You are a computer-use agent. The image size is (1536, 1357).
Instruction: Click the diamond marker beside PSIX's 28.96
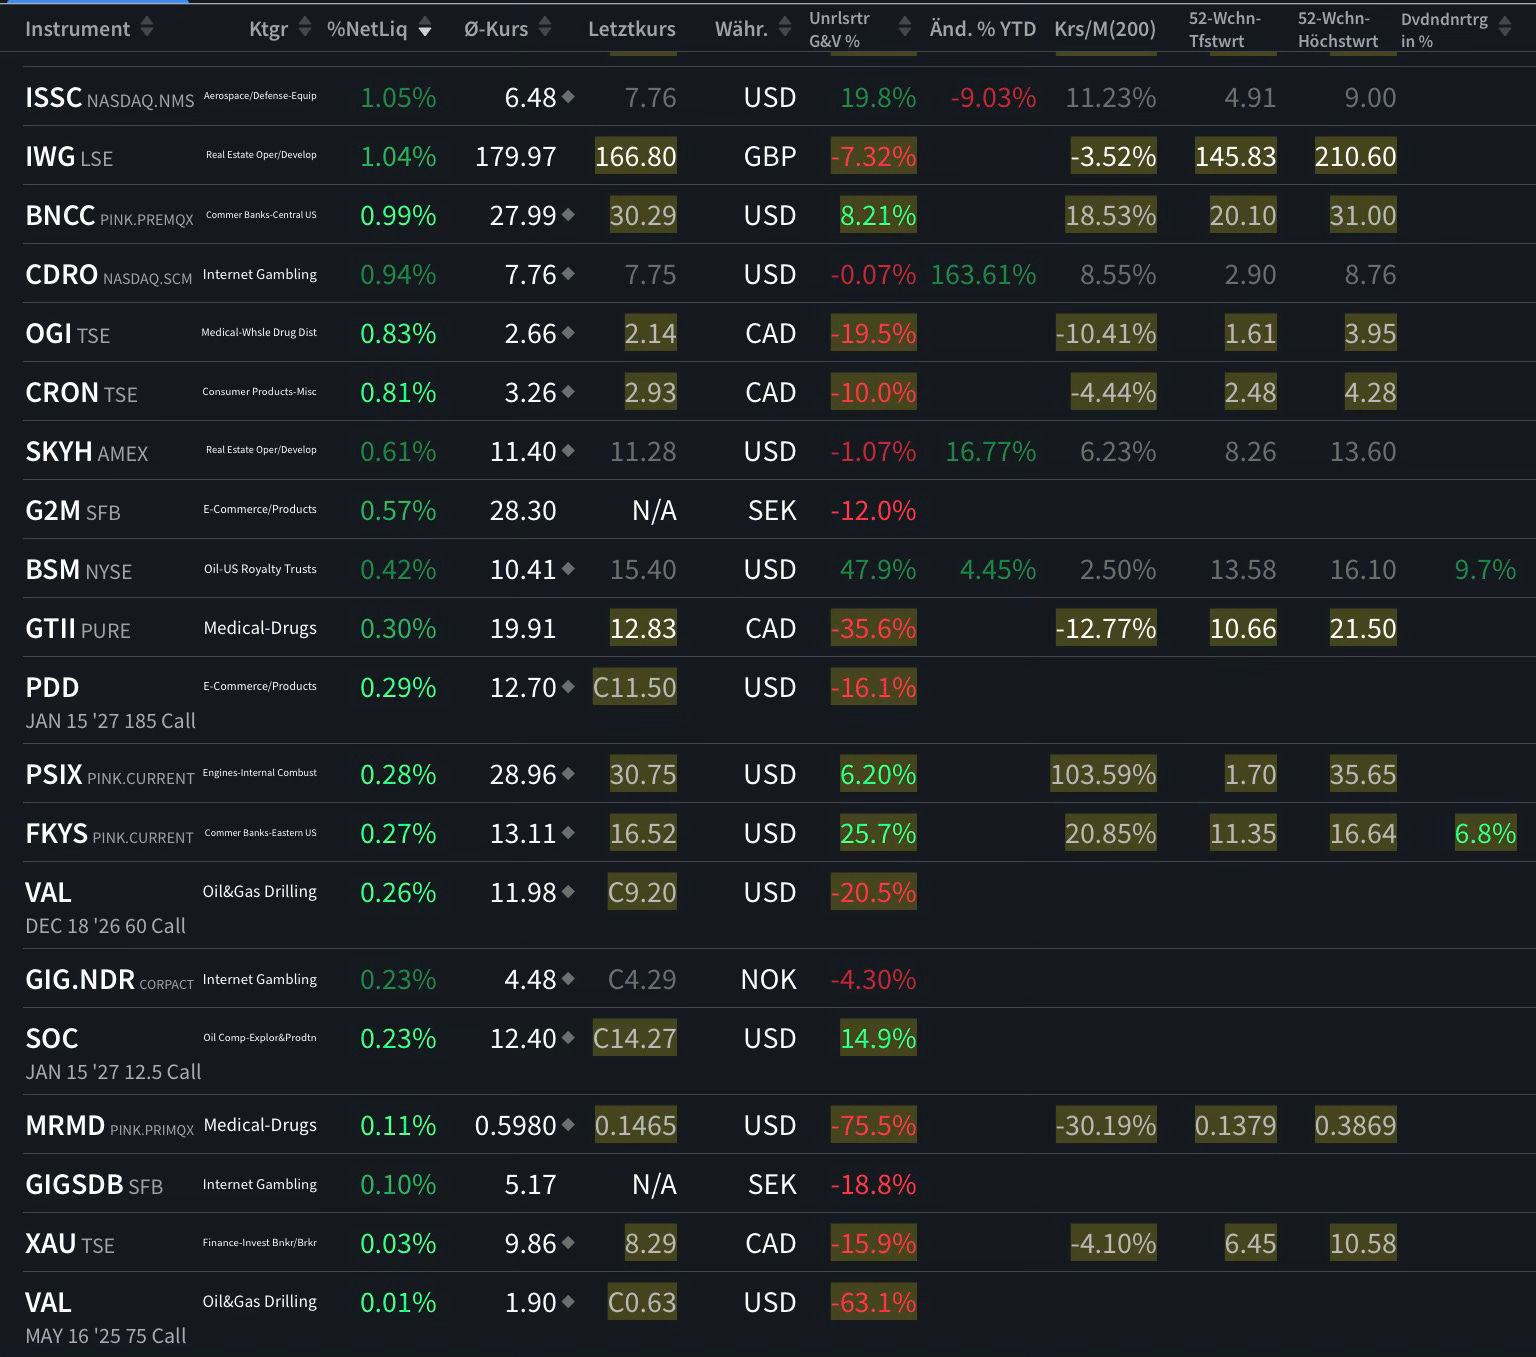click(568, 774)
